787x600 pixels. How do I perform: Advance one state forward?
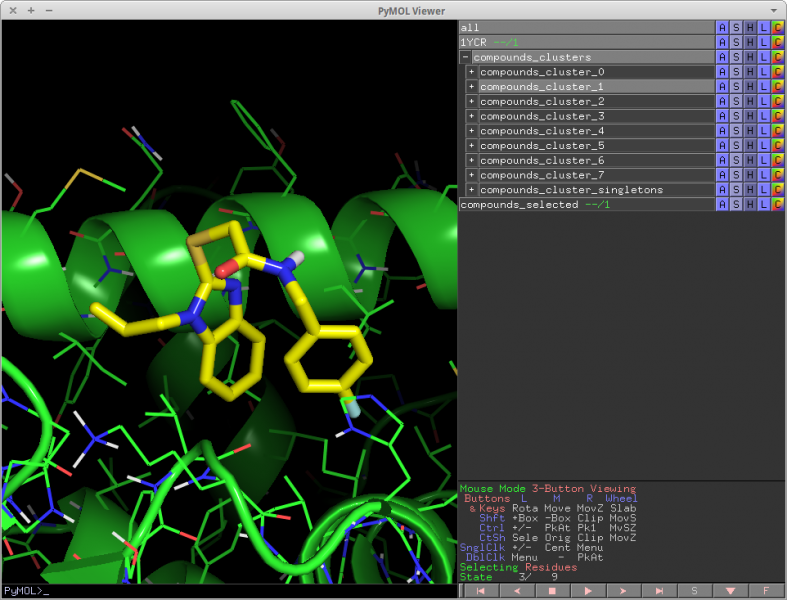coord(622,591)
